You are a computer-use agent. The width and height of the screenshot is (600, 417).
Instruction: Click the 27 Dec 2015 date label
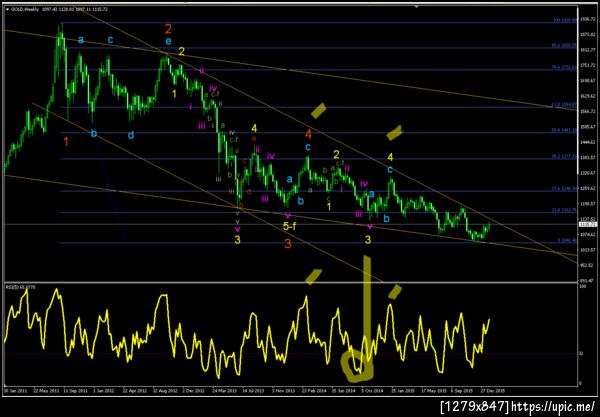pos(493,391)
